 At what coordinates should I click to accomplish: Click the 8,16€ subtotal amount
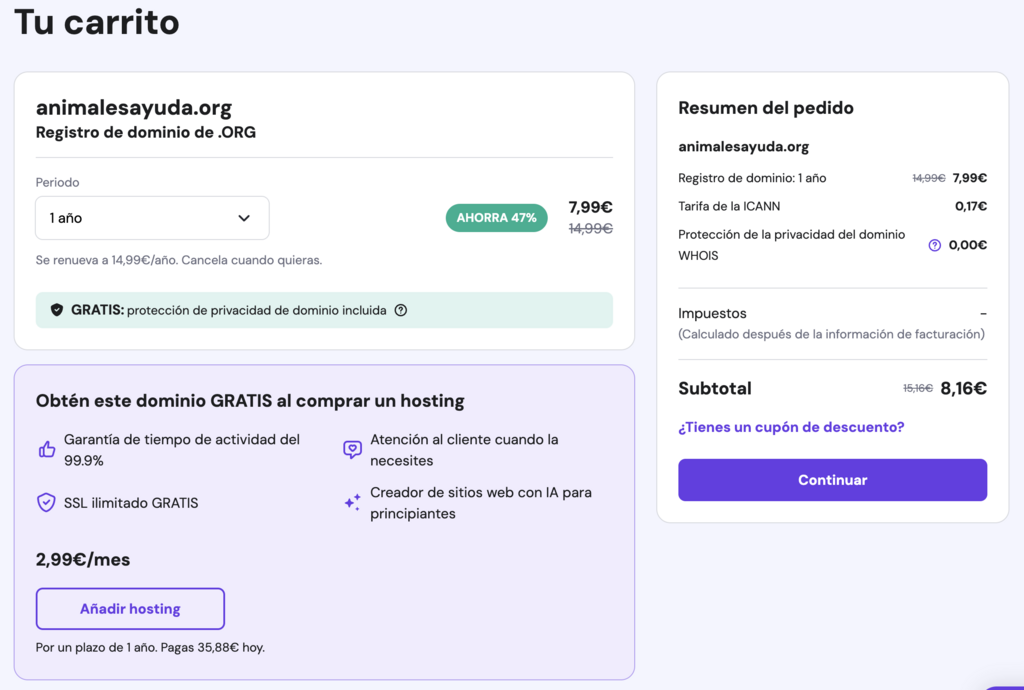[x=963, y=388]
